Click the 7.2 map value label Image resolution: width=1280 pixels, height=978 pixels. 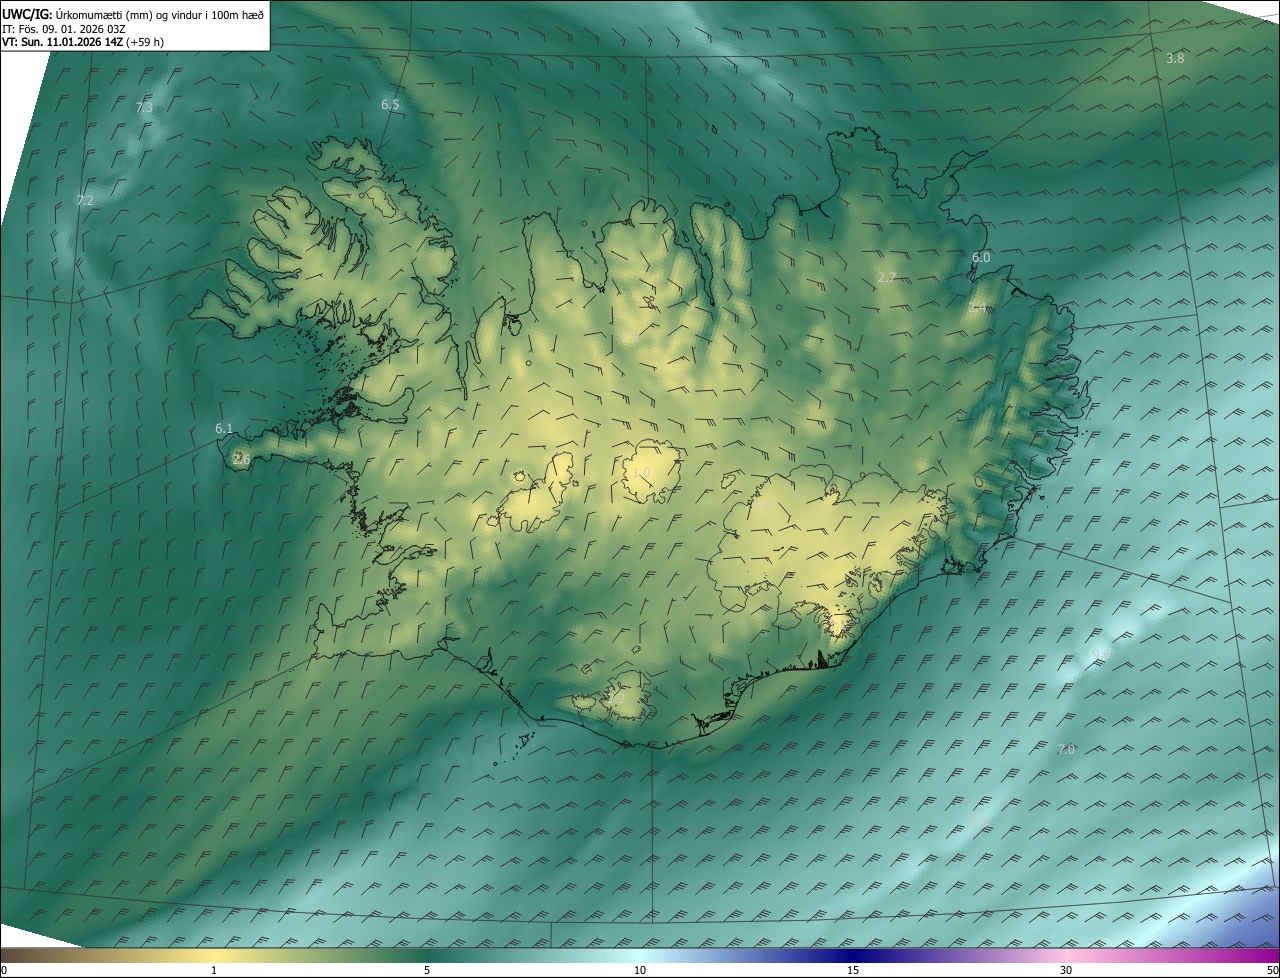85,200
